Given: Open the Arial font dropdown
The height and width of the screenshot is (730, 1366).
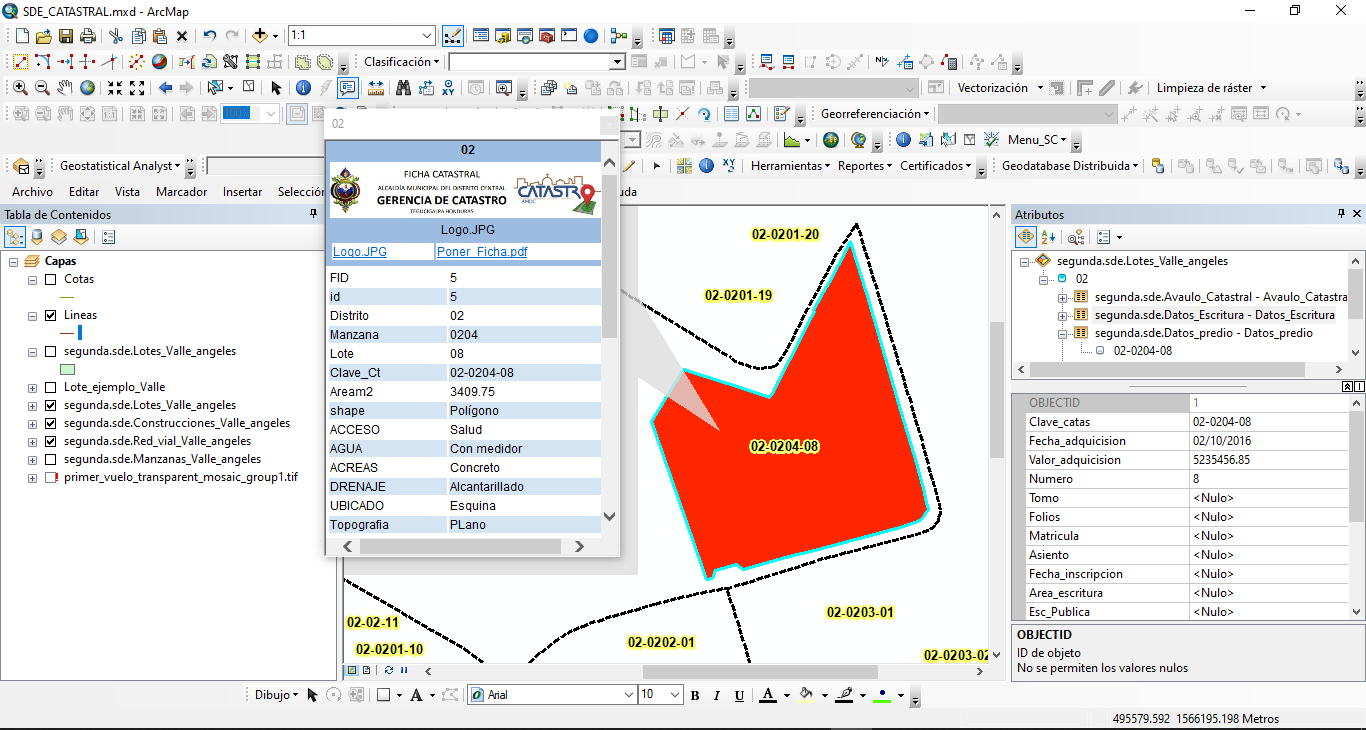Looking at the screenshot, I should (628, 695).
